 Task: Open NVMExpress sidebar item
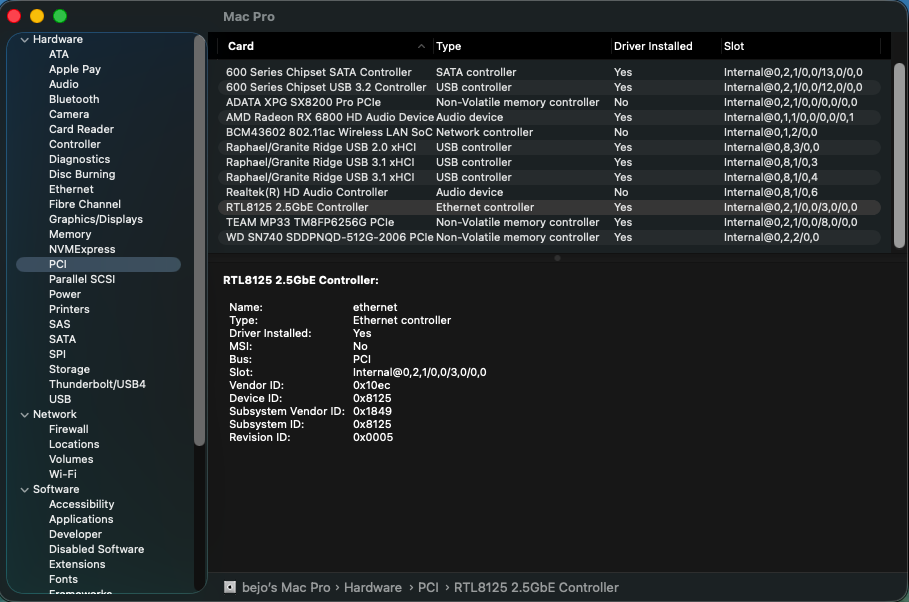tap(82, 249)
